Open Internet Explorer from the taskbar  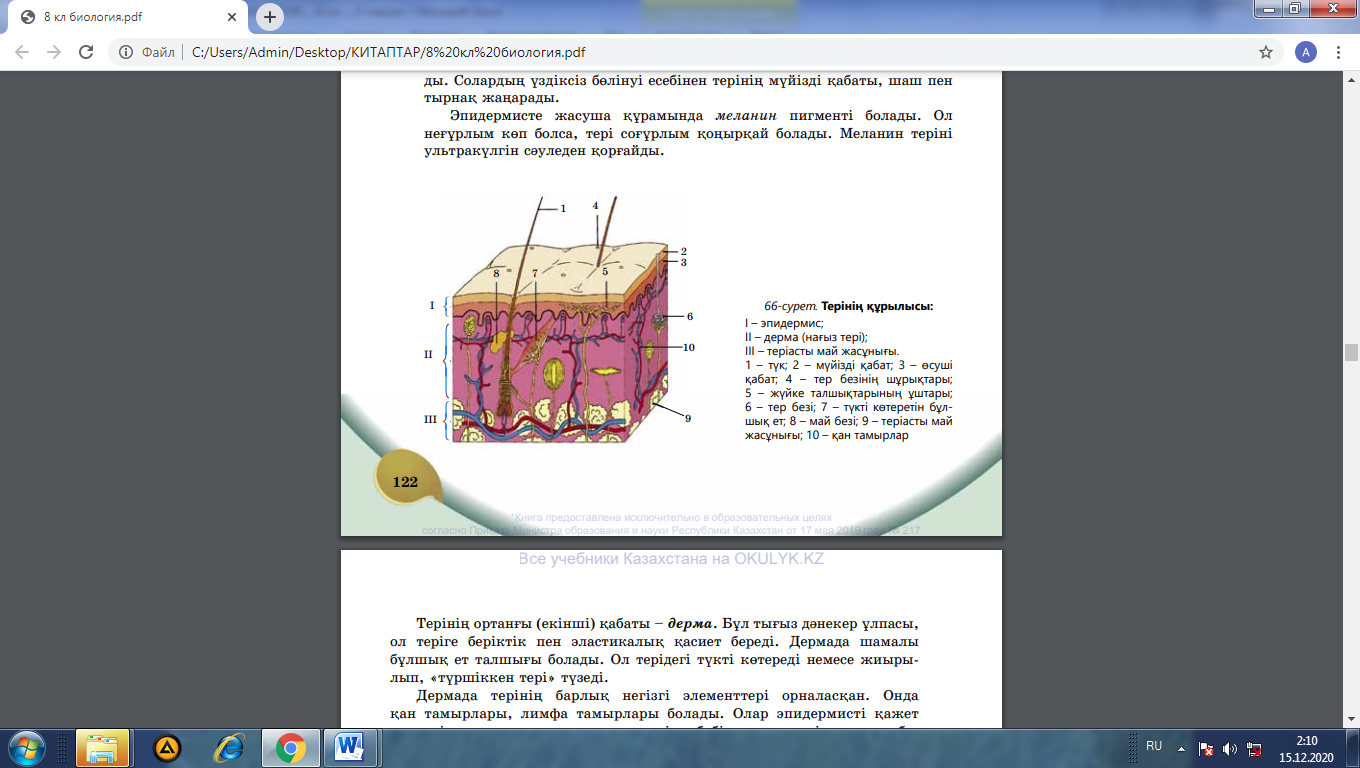coord(229,747)
